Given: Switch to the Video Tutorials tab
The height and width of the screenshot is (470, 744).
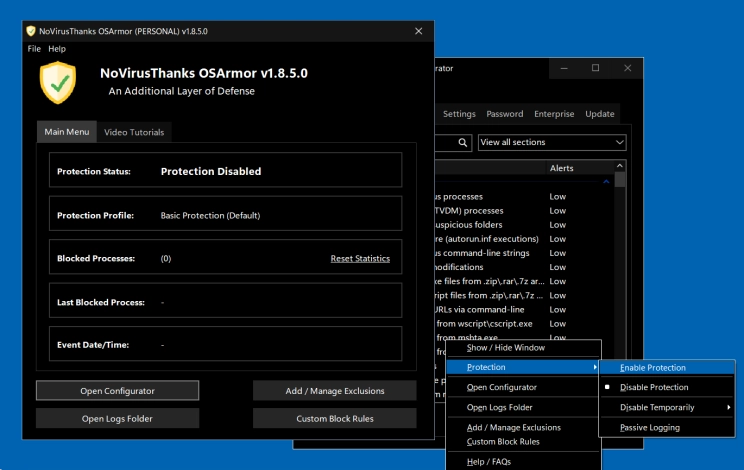Looking at the screenshot, I should tap(134, 132).
